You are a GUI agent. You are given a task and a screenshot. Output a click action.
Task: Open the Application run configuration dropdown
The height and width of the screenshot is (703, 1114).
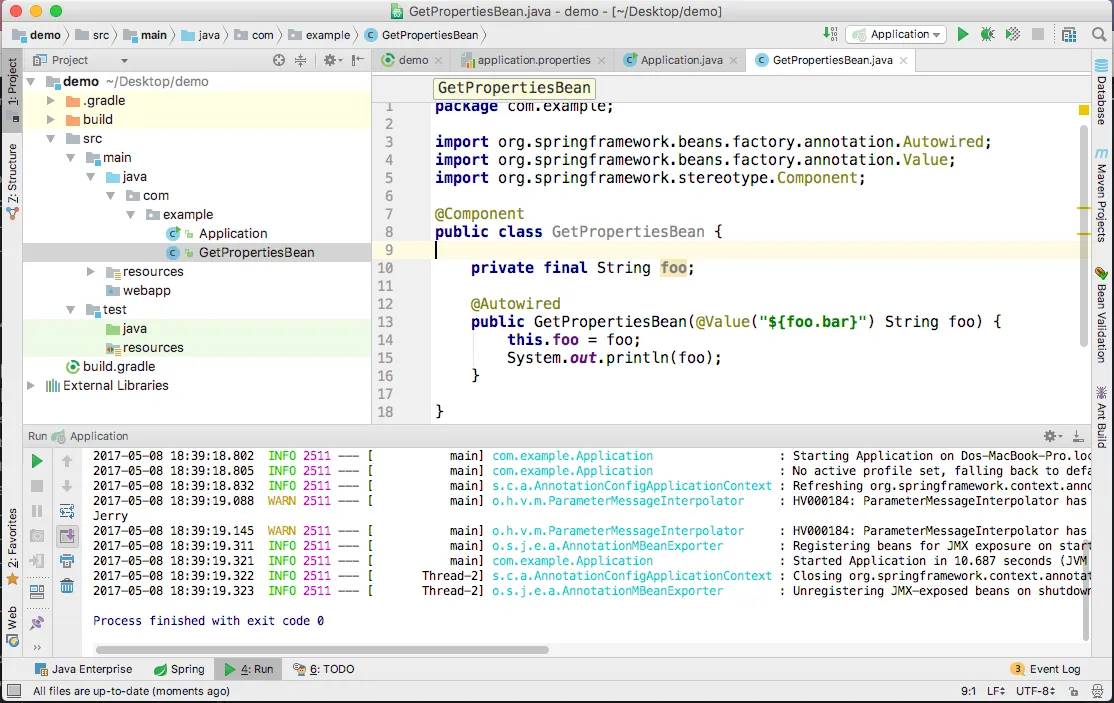[896, 35]
